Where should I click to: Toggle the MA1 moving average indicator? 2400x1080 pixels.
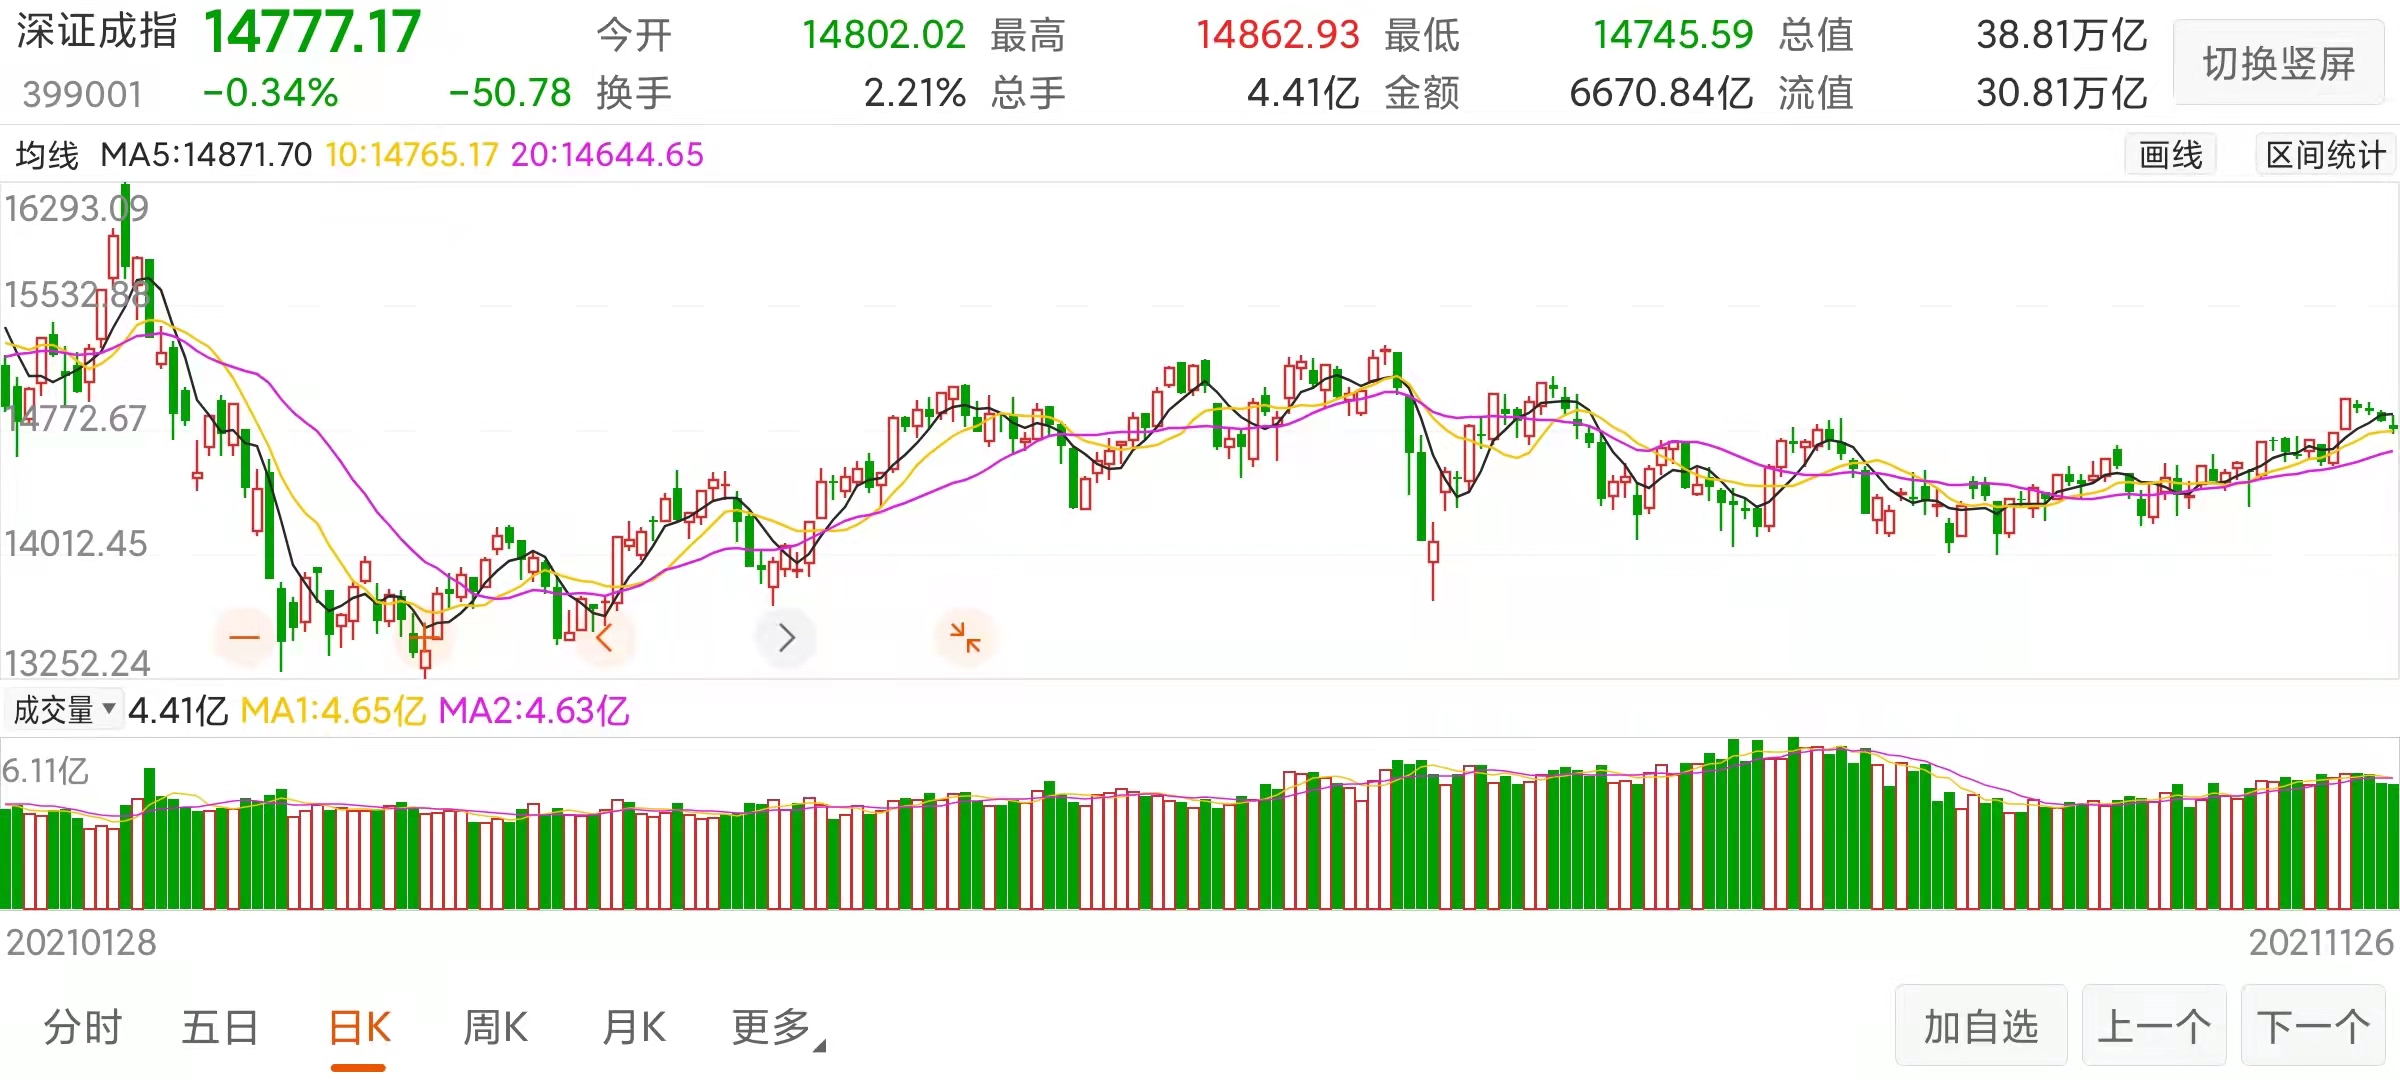coord(332,710)
